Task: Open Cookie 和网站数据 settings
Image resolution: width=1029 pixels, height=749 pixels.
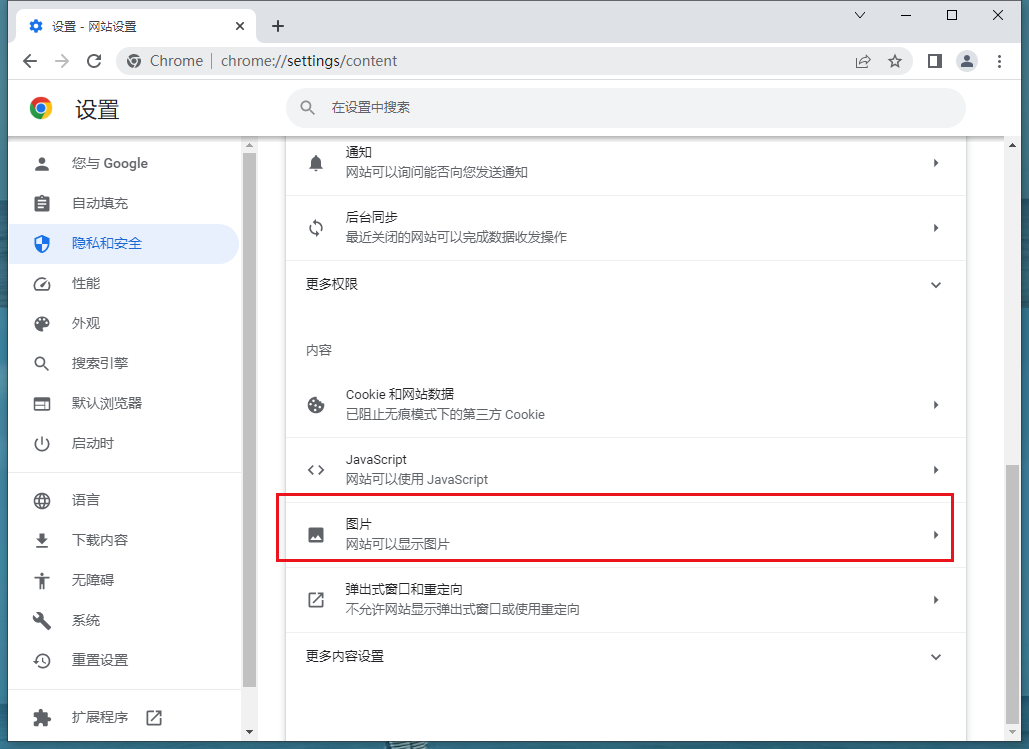Action: [x=625, y=405]
